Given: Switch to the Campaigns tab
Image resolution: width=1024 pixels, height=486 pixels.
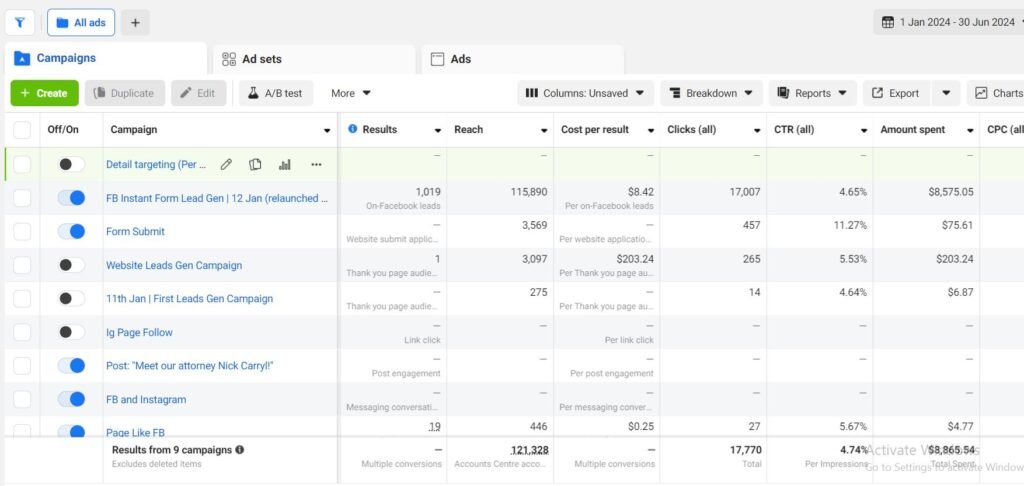Looking at the screenshot, I should (x=106, y=58).
